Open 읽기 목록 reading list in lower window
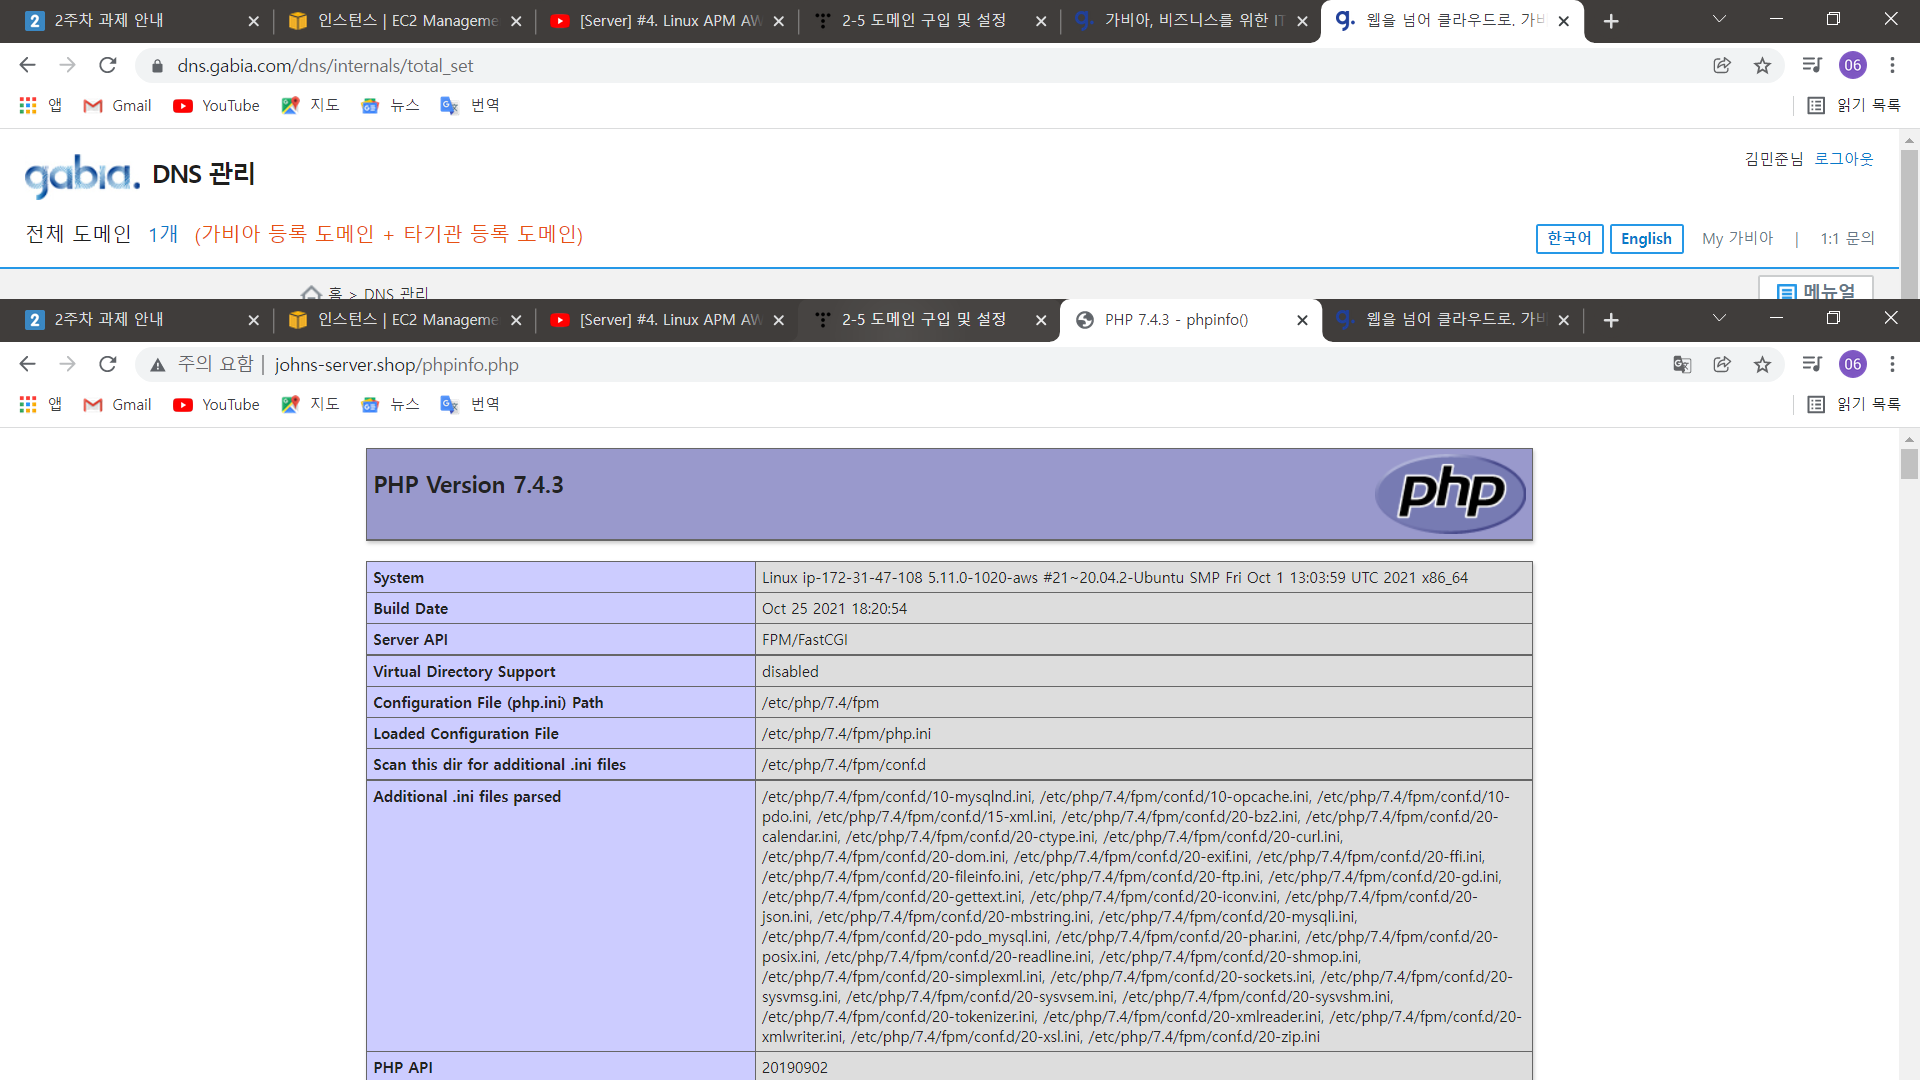The width and height of the screenshot is (1920, 1080). [1855, 405]
